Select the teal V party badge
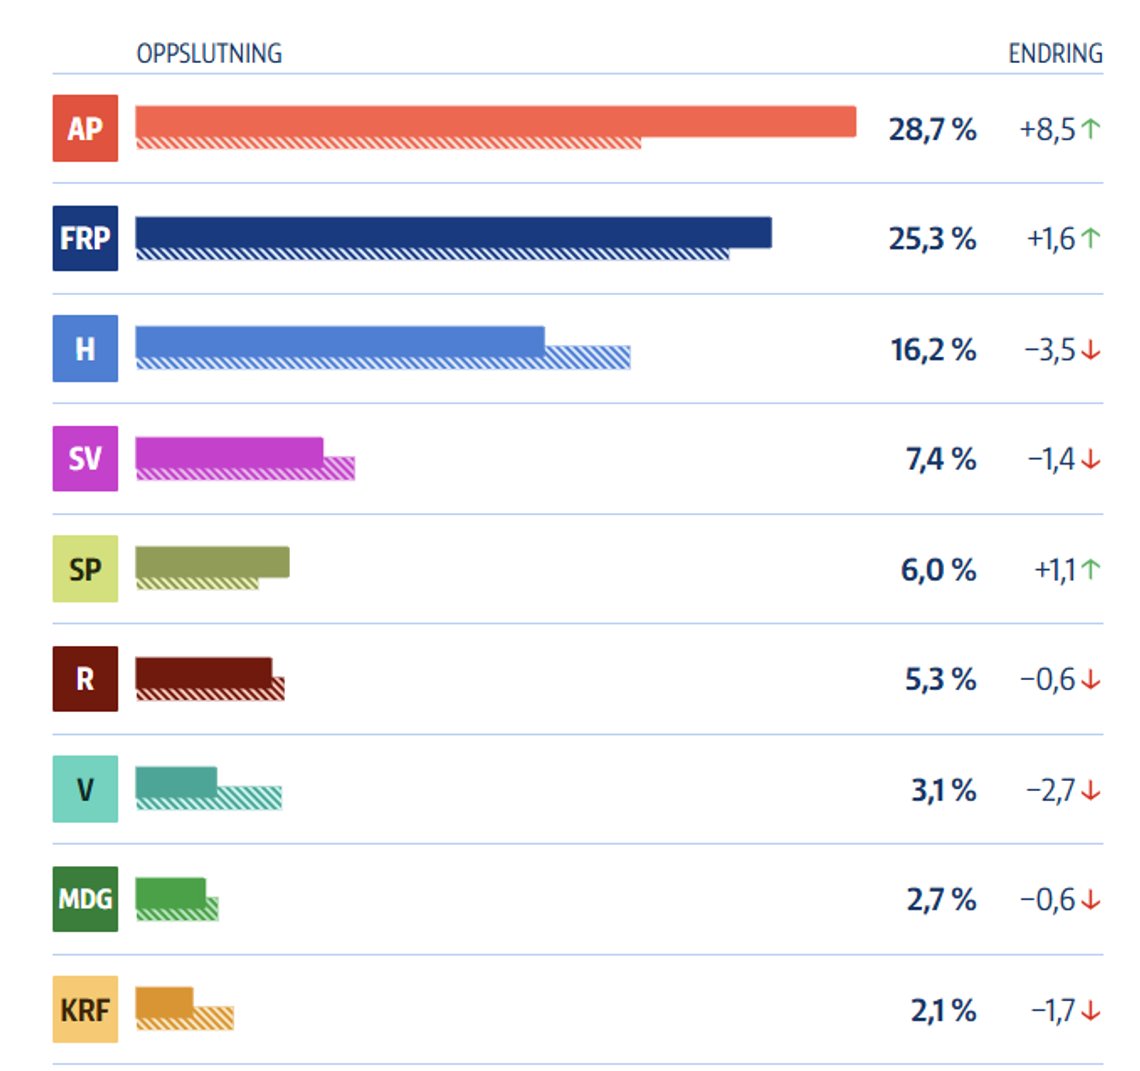Screen dimensions: 1140x1071 pos(85,789)
